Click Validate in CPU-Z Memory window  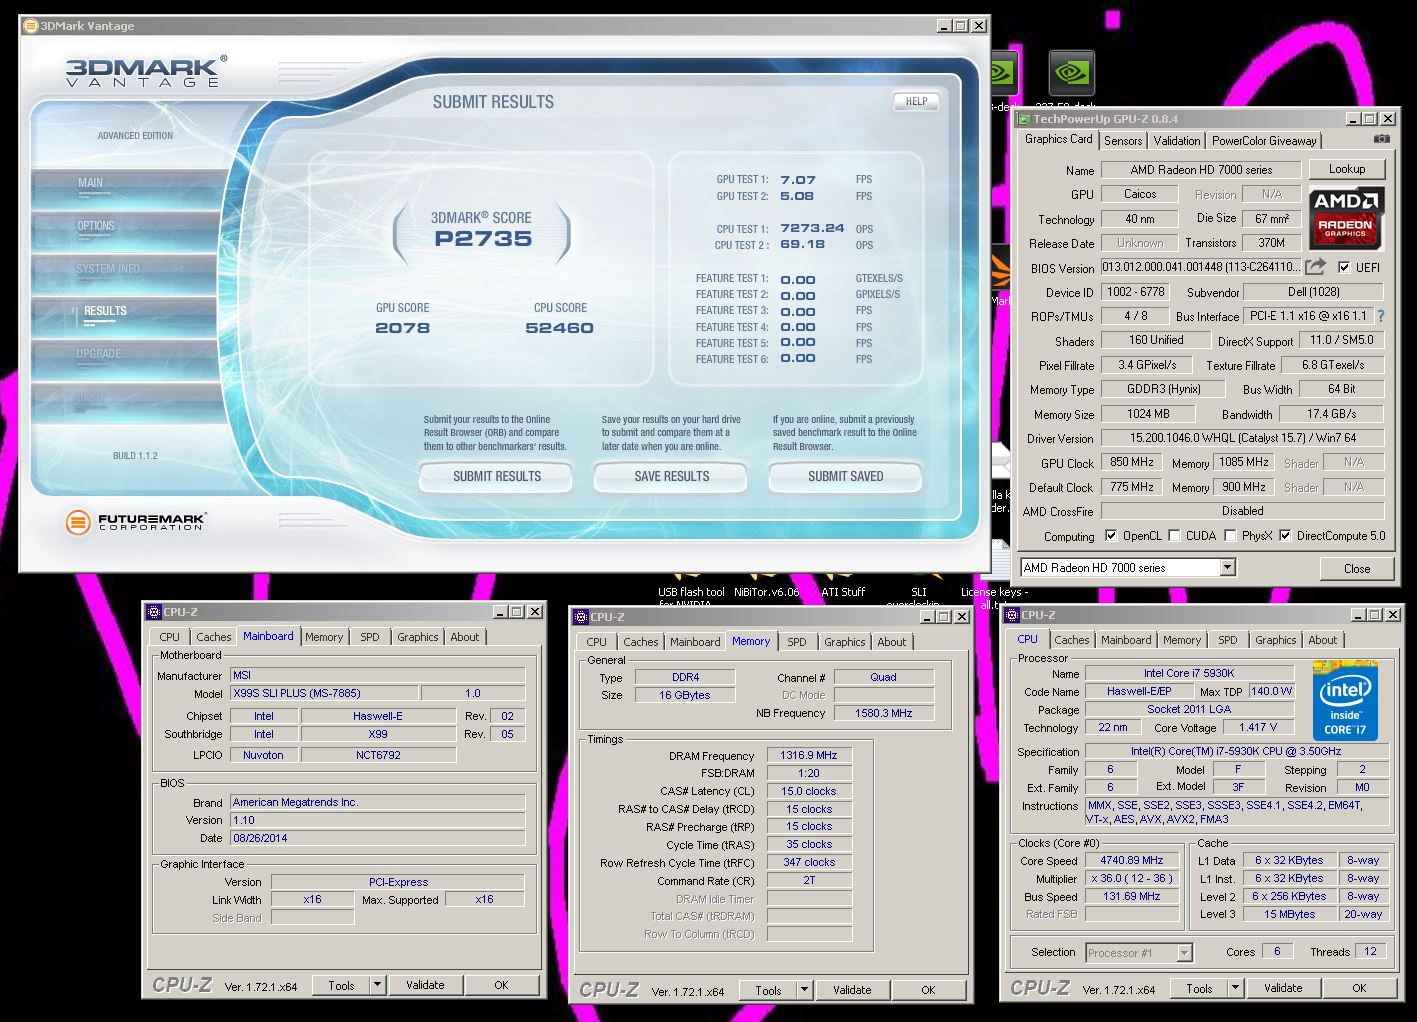coord(852,990)
